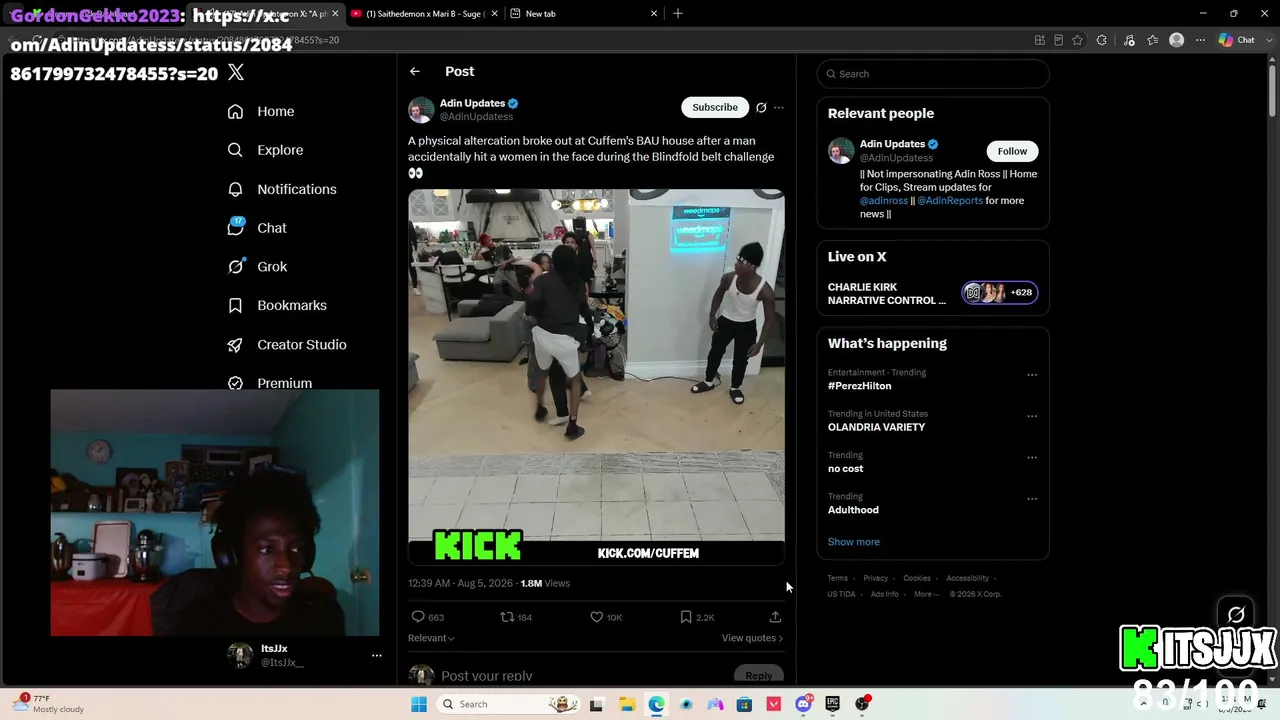Subscribe to Adin Updates
The height and width of the screenshot is (720, 1280).
click(715, 107)
